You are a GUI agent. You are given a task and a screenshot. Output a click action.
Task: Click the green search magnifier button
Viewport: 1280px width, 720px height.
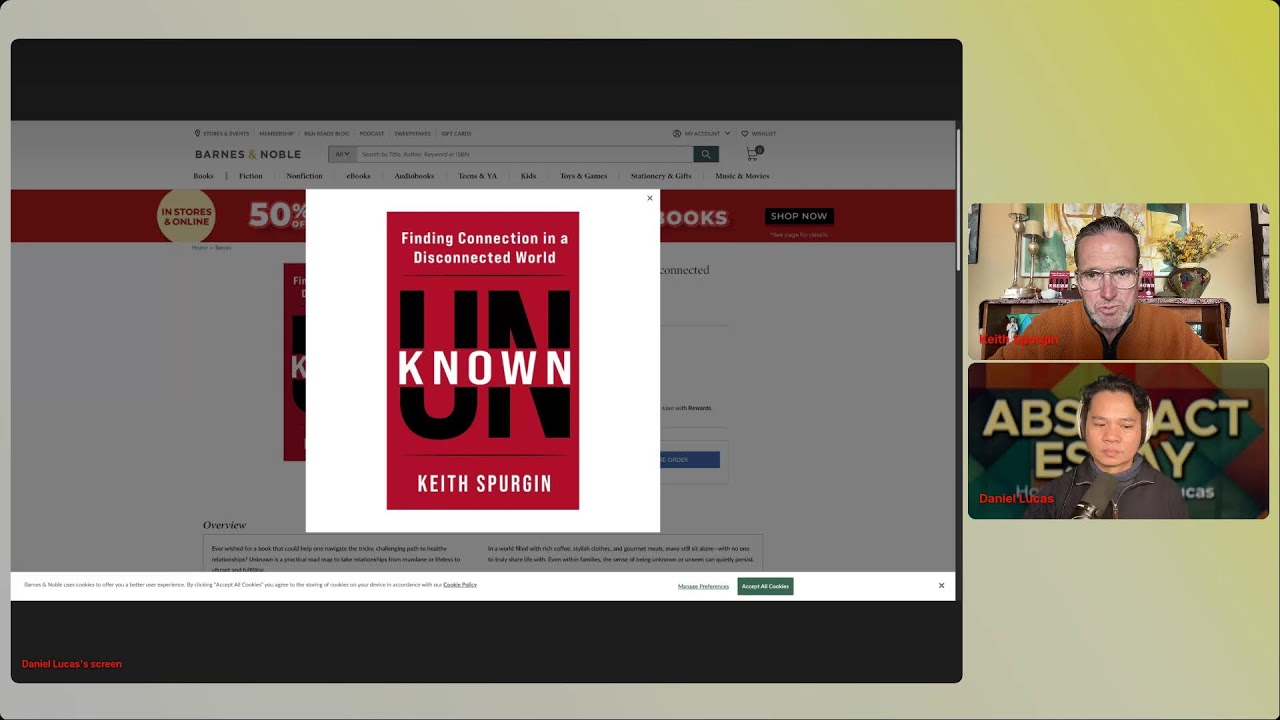[706, 154]
